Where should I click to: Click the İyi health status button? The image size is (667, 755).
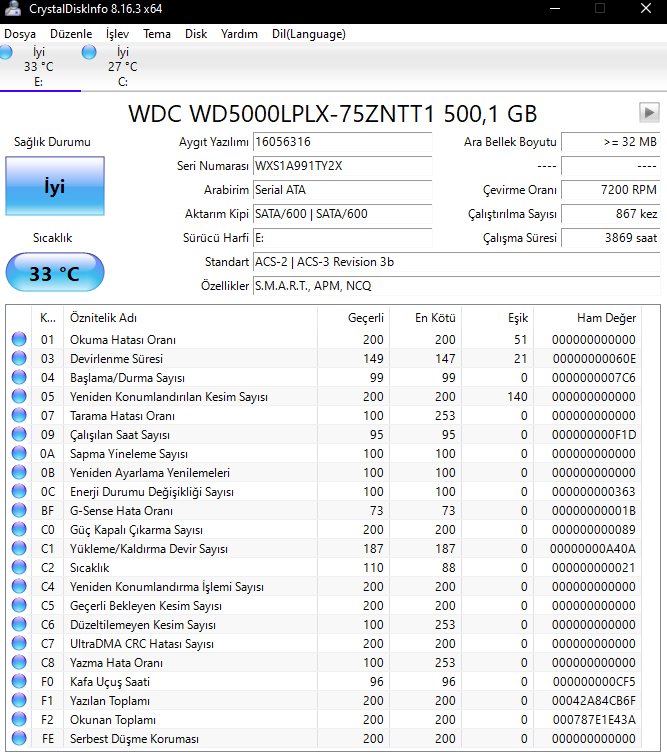pos(55,186)
